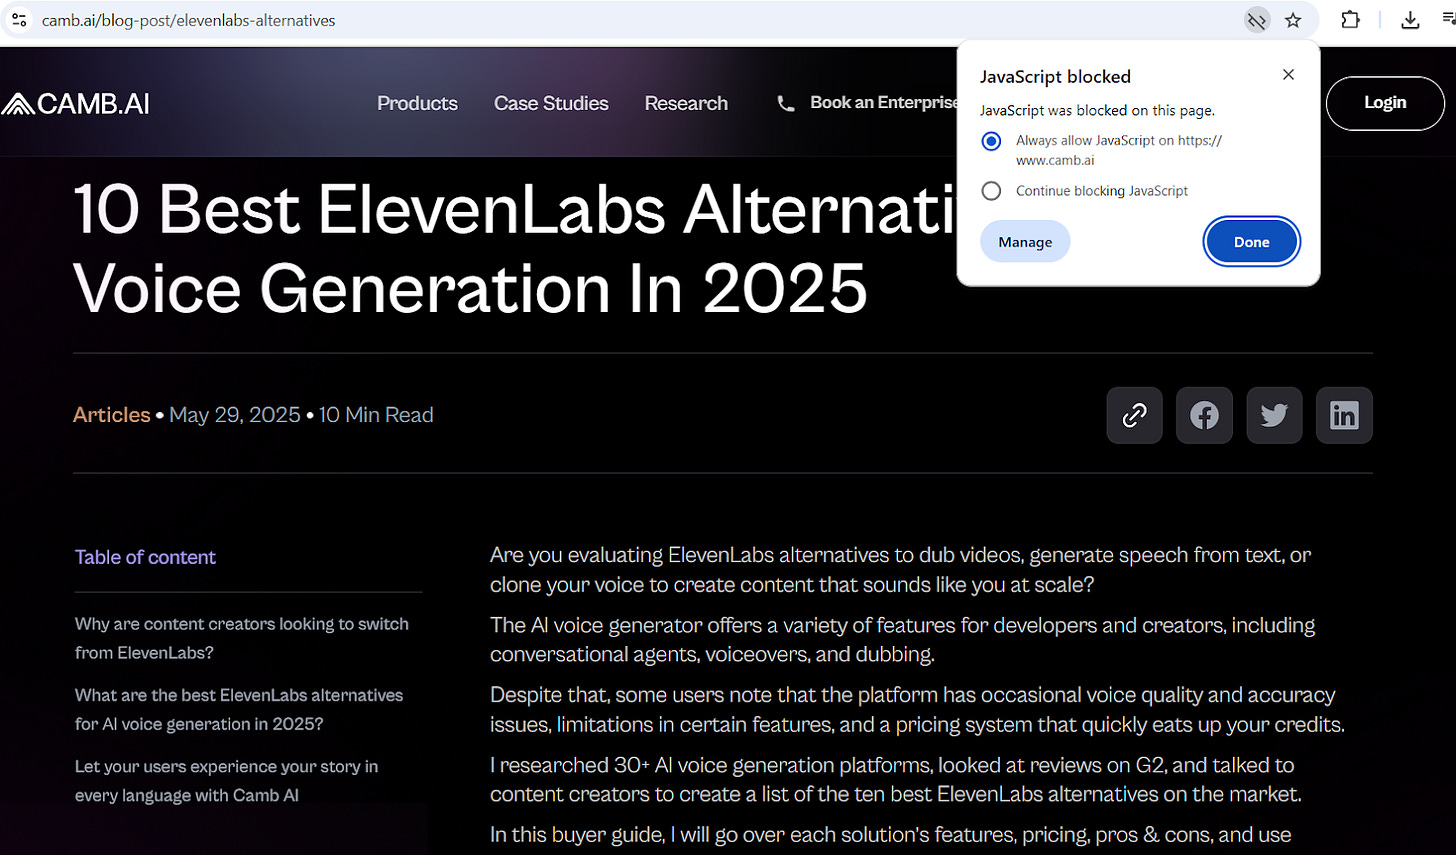
Task: Click the Book an Enterprise link
Action: [x=884, y=102]
